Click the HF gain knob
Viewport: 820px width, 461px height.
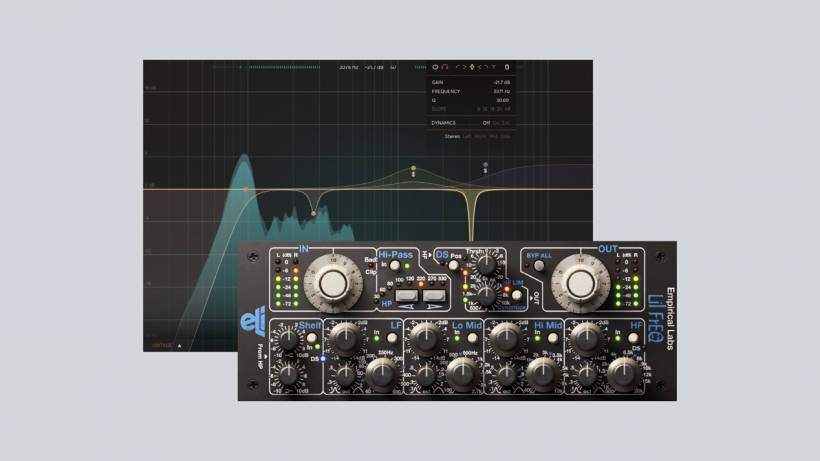click(x=587, y=340)
